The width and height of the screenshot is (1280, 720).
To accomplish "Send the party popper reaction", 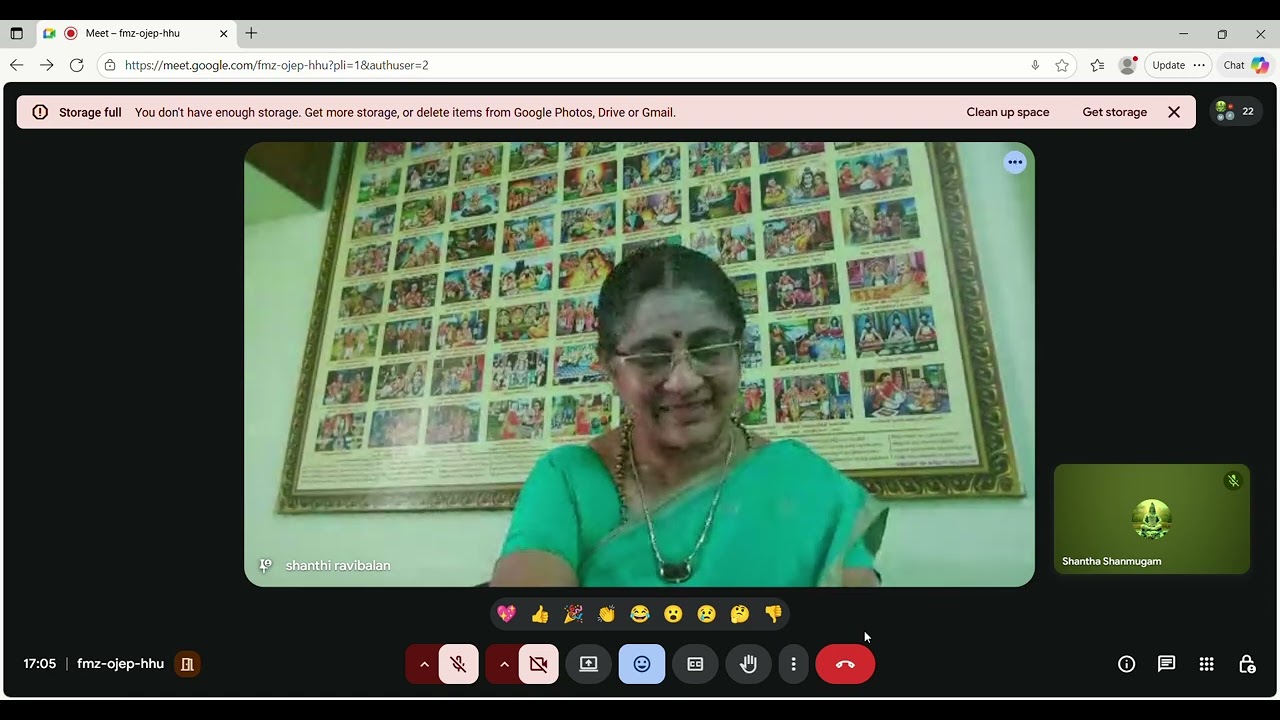I will point(573,614).
